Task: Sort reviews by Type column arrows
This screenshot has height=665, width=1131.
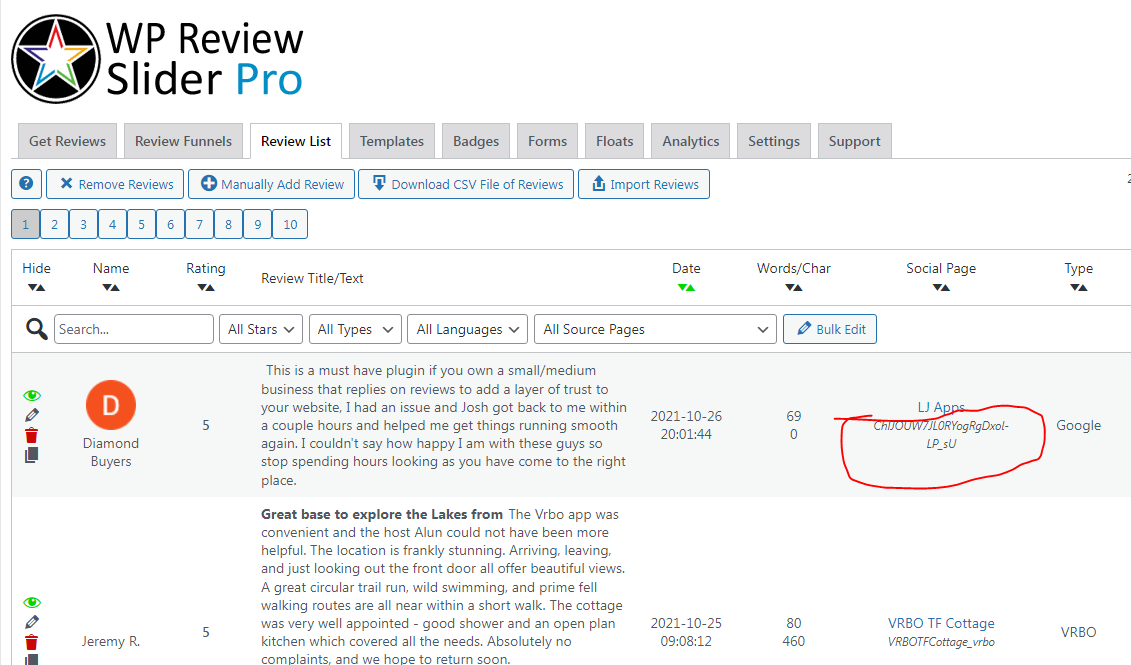Action: 1078,288
